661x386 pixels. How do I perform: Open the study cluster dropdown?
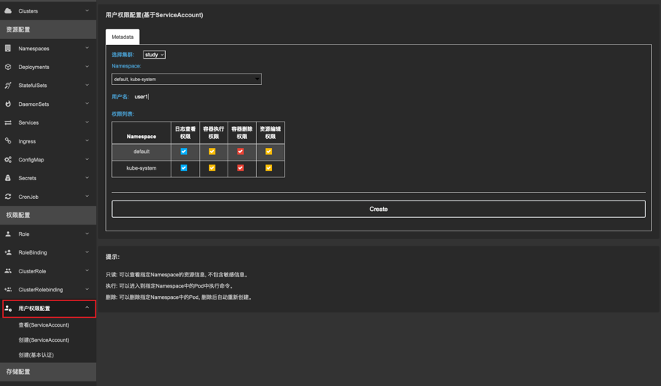coord(154,55)
